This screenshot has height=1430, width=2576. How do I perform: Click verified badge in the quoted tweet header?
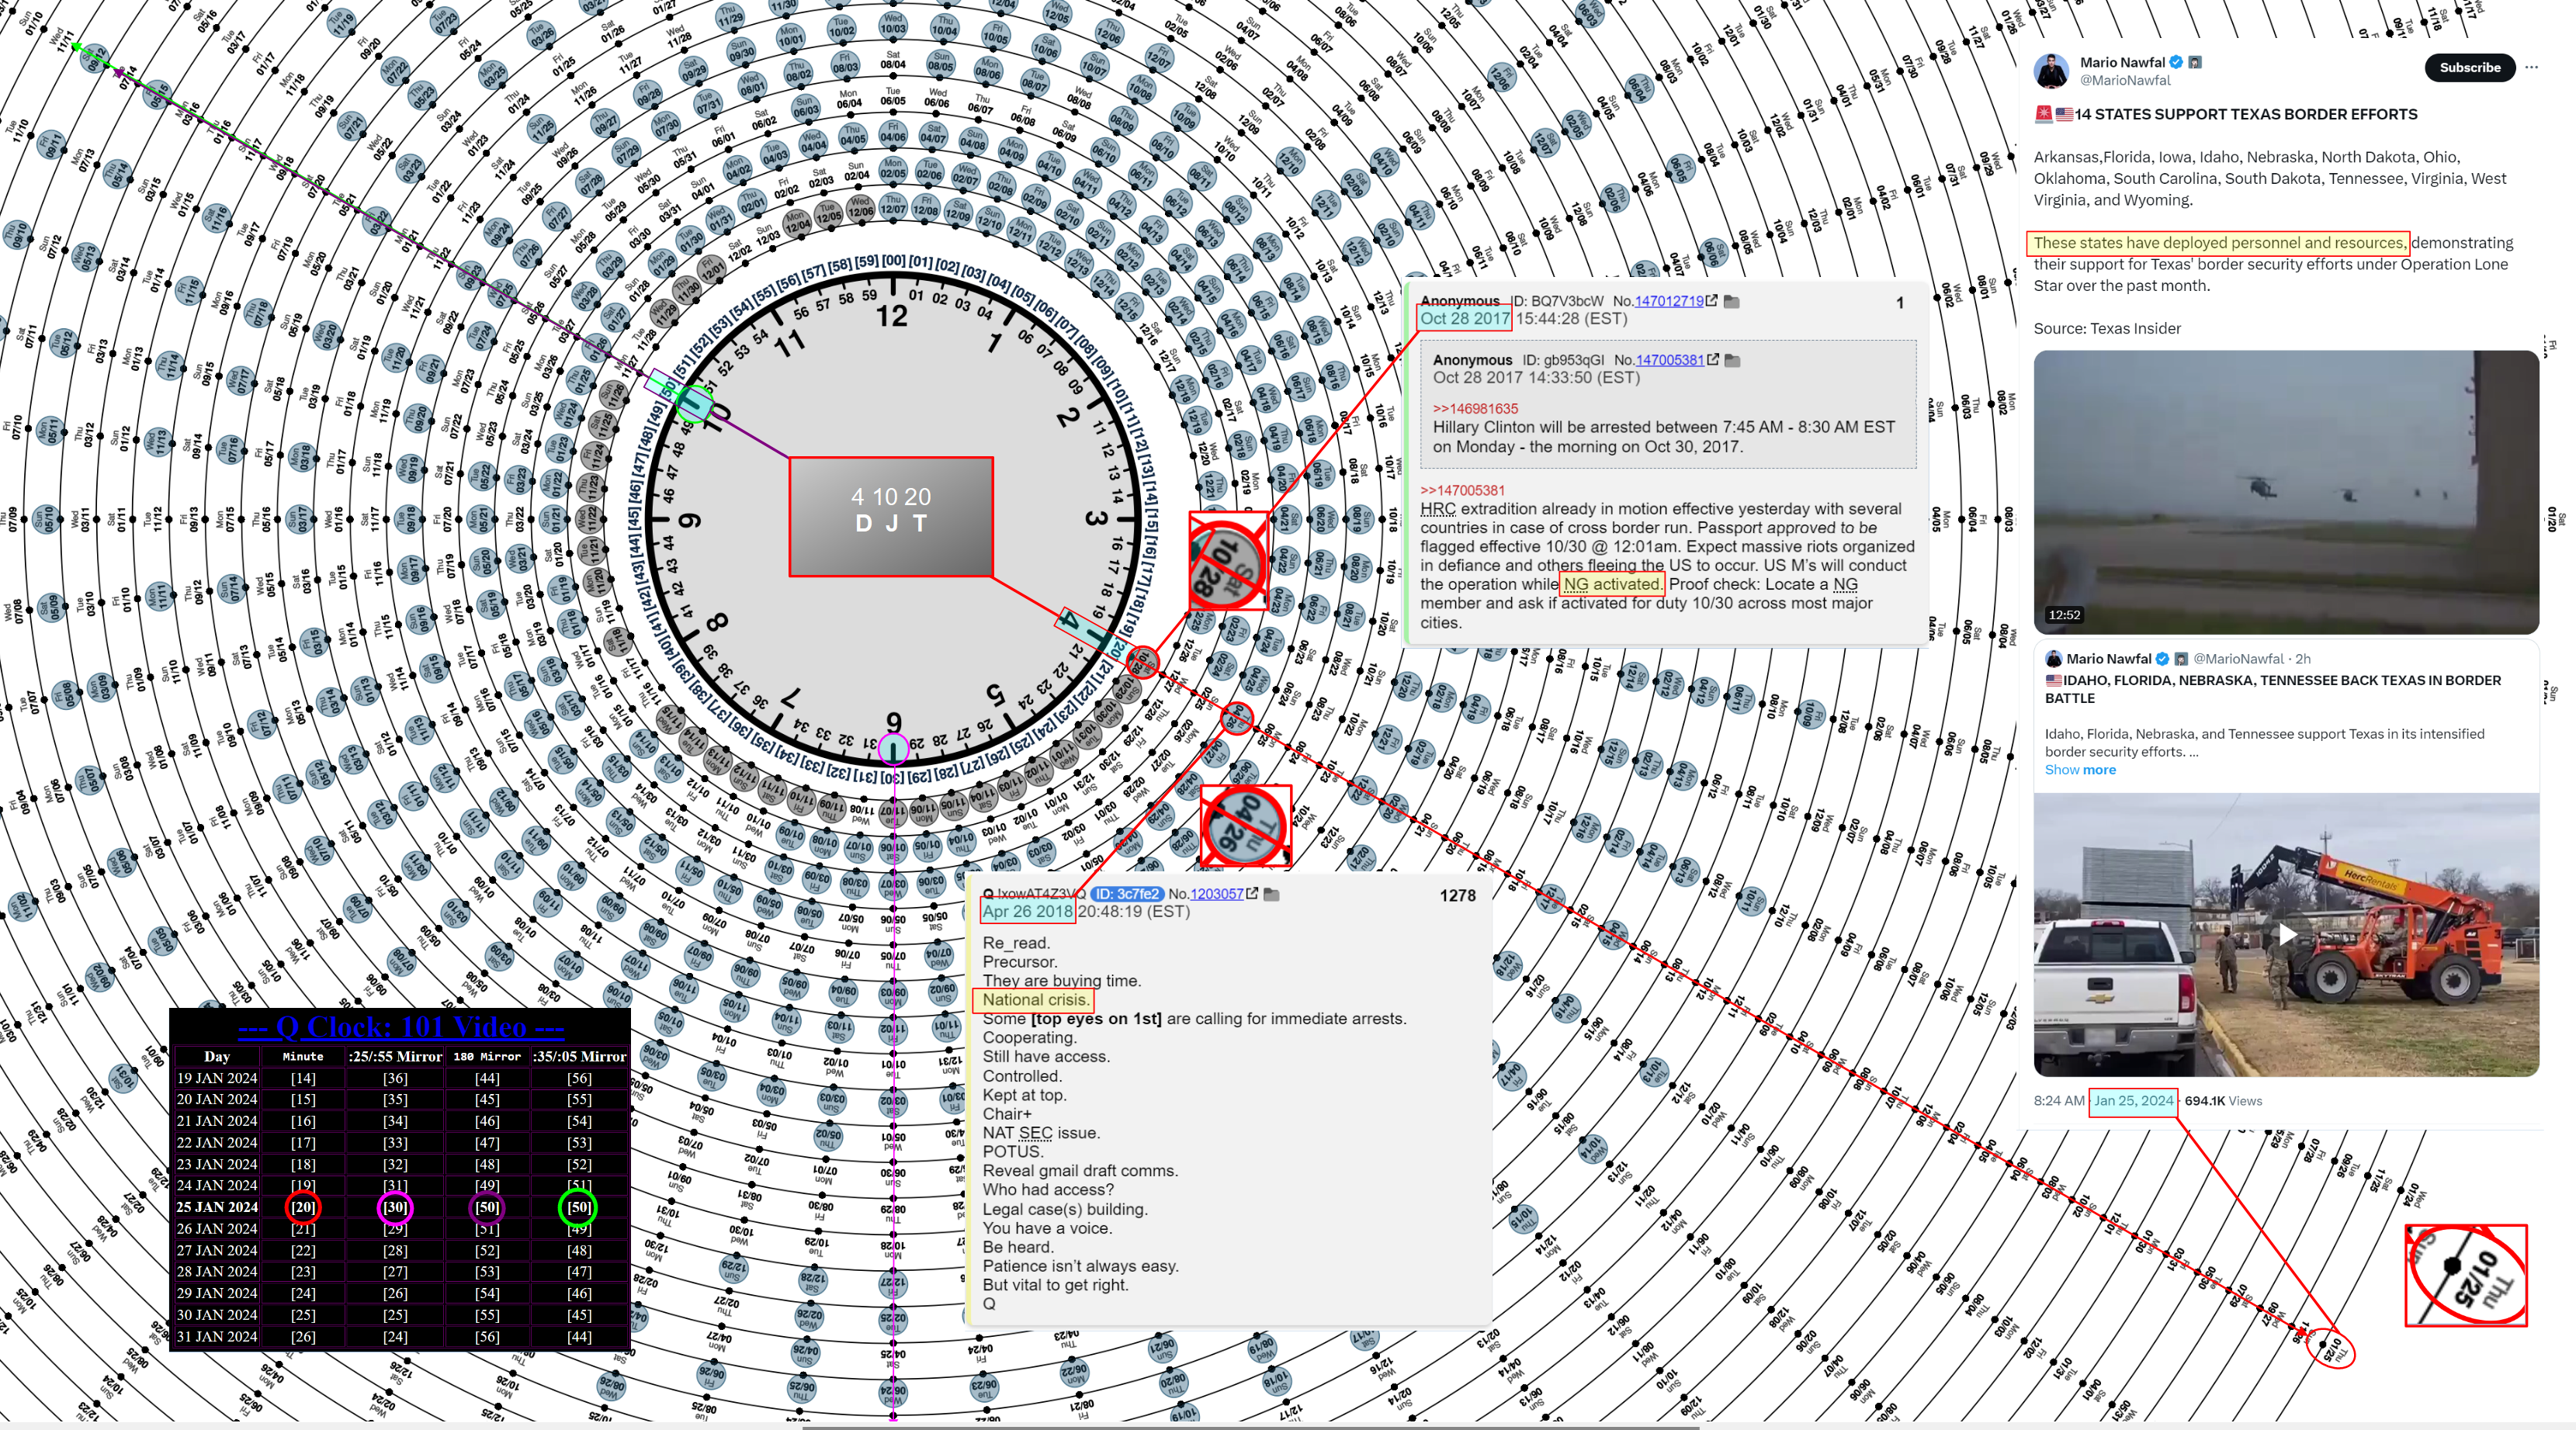[x=2162, y=658]
